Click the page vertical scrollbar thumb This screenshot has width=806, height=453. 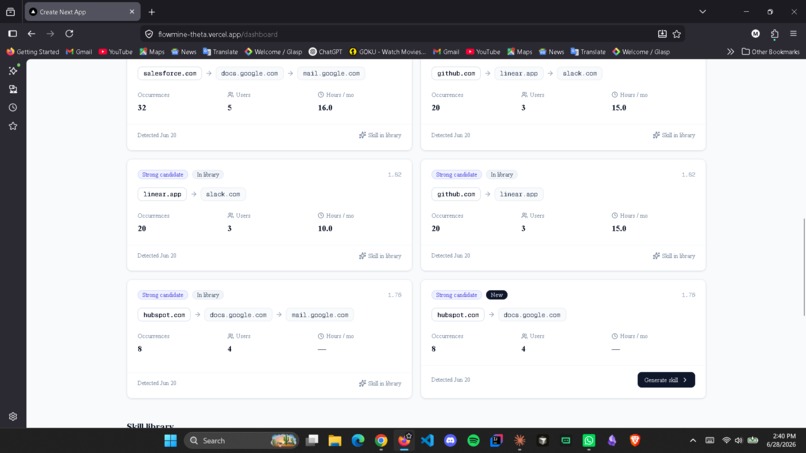803,267
